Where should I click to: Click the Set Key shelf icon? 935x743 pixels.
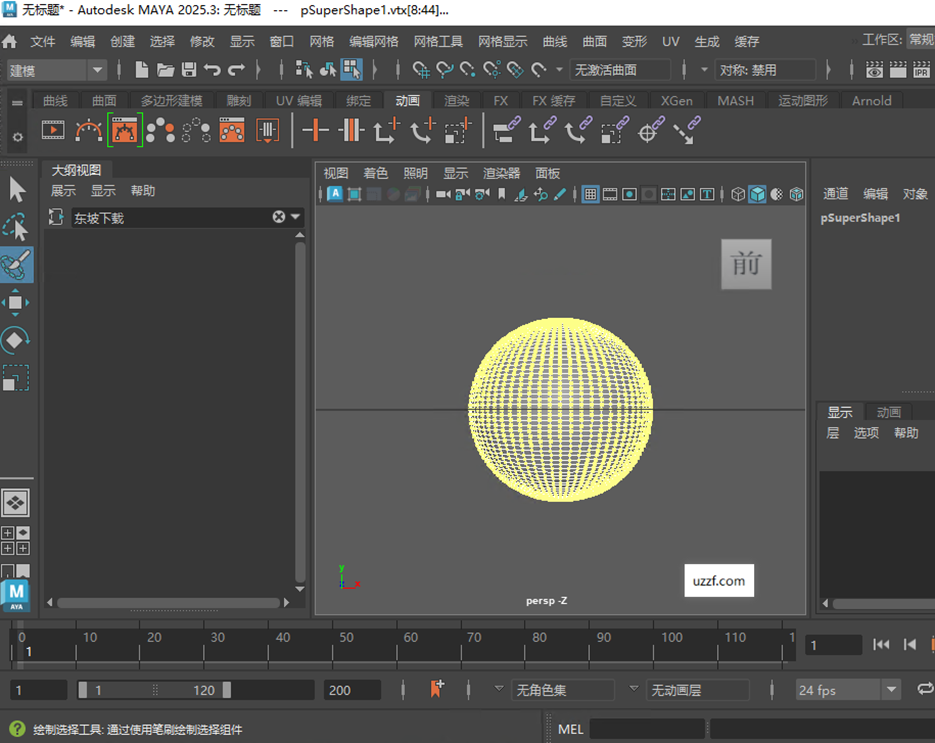click(x=315, y=130)
